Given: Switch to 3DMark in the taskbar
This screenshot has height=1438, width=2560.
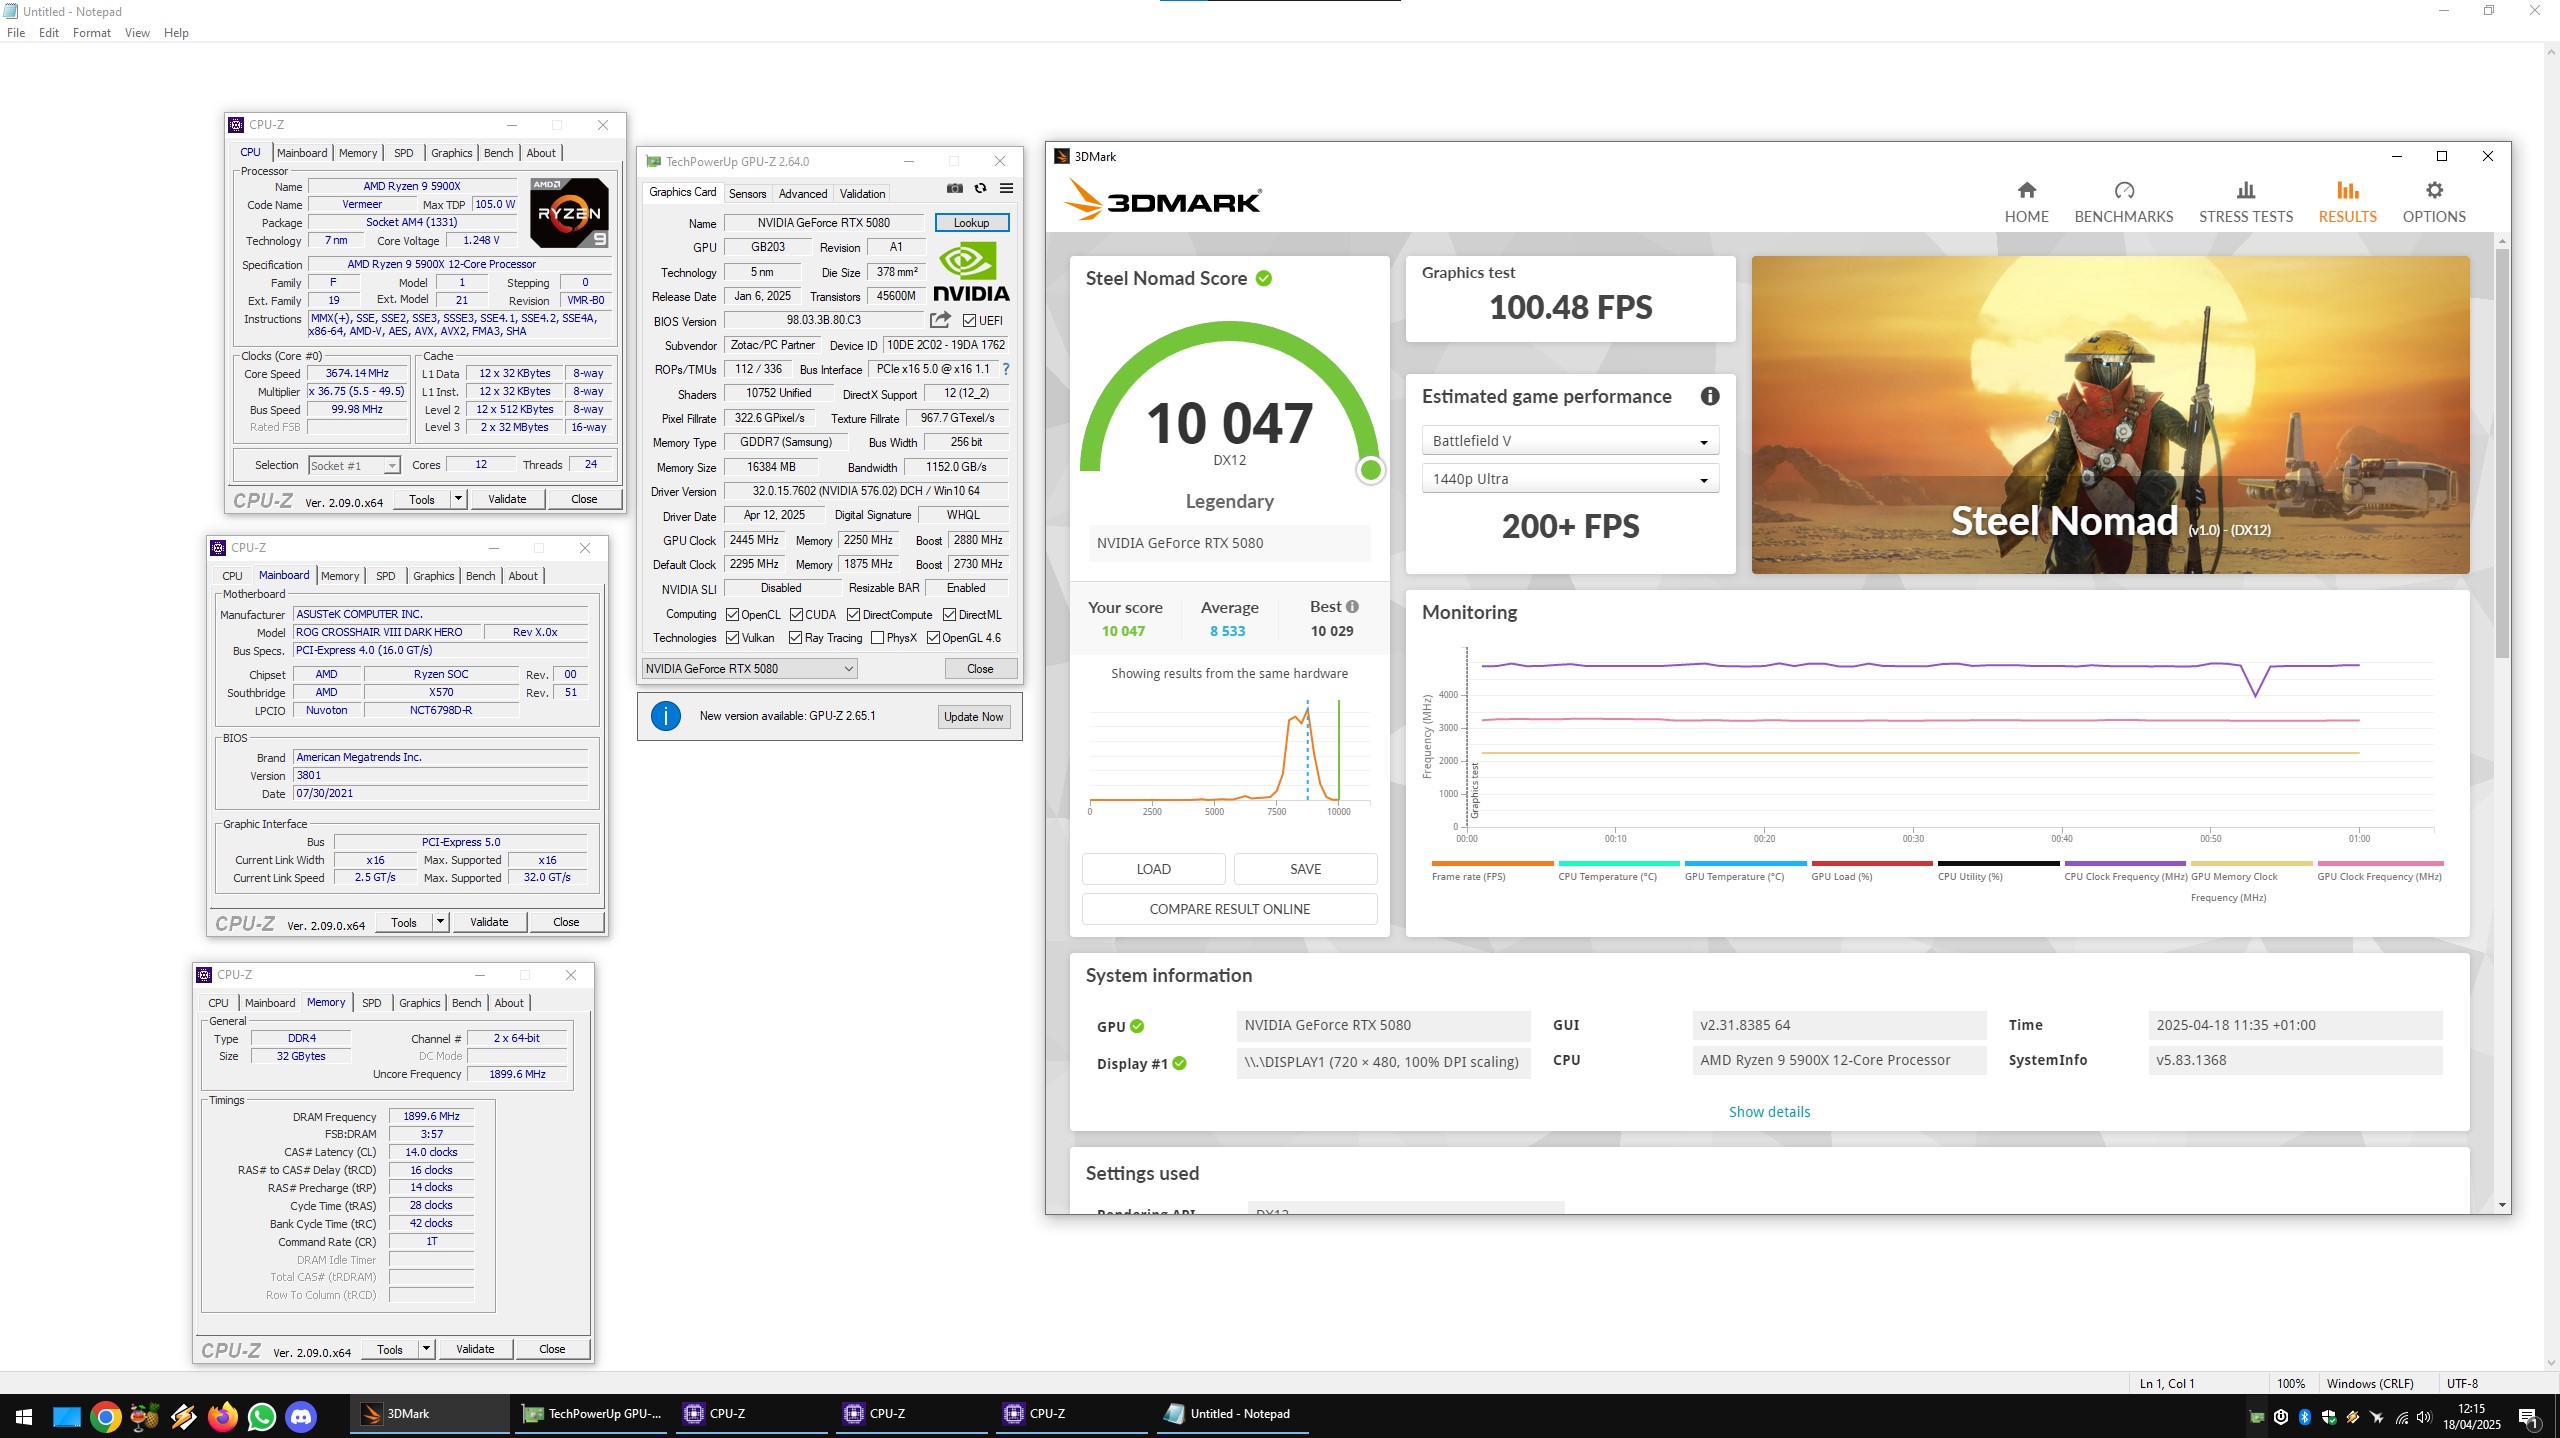Looking at the screenshot, I should pyautogui.click(x=430, y=1414).
